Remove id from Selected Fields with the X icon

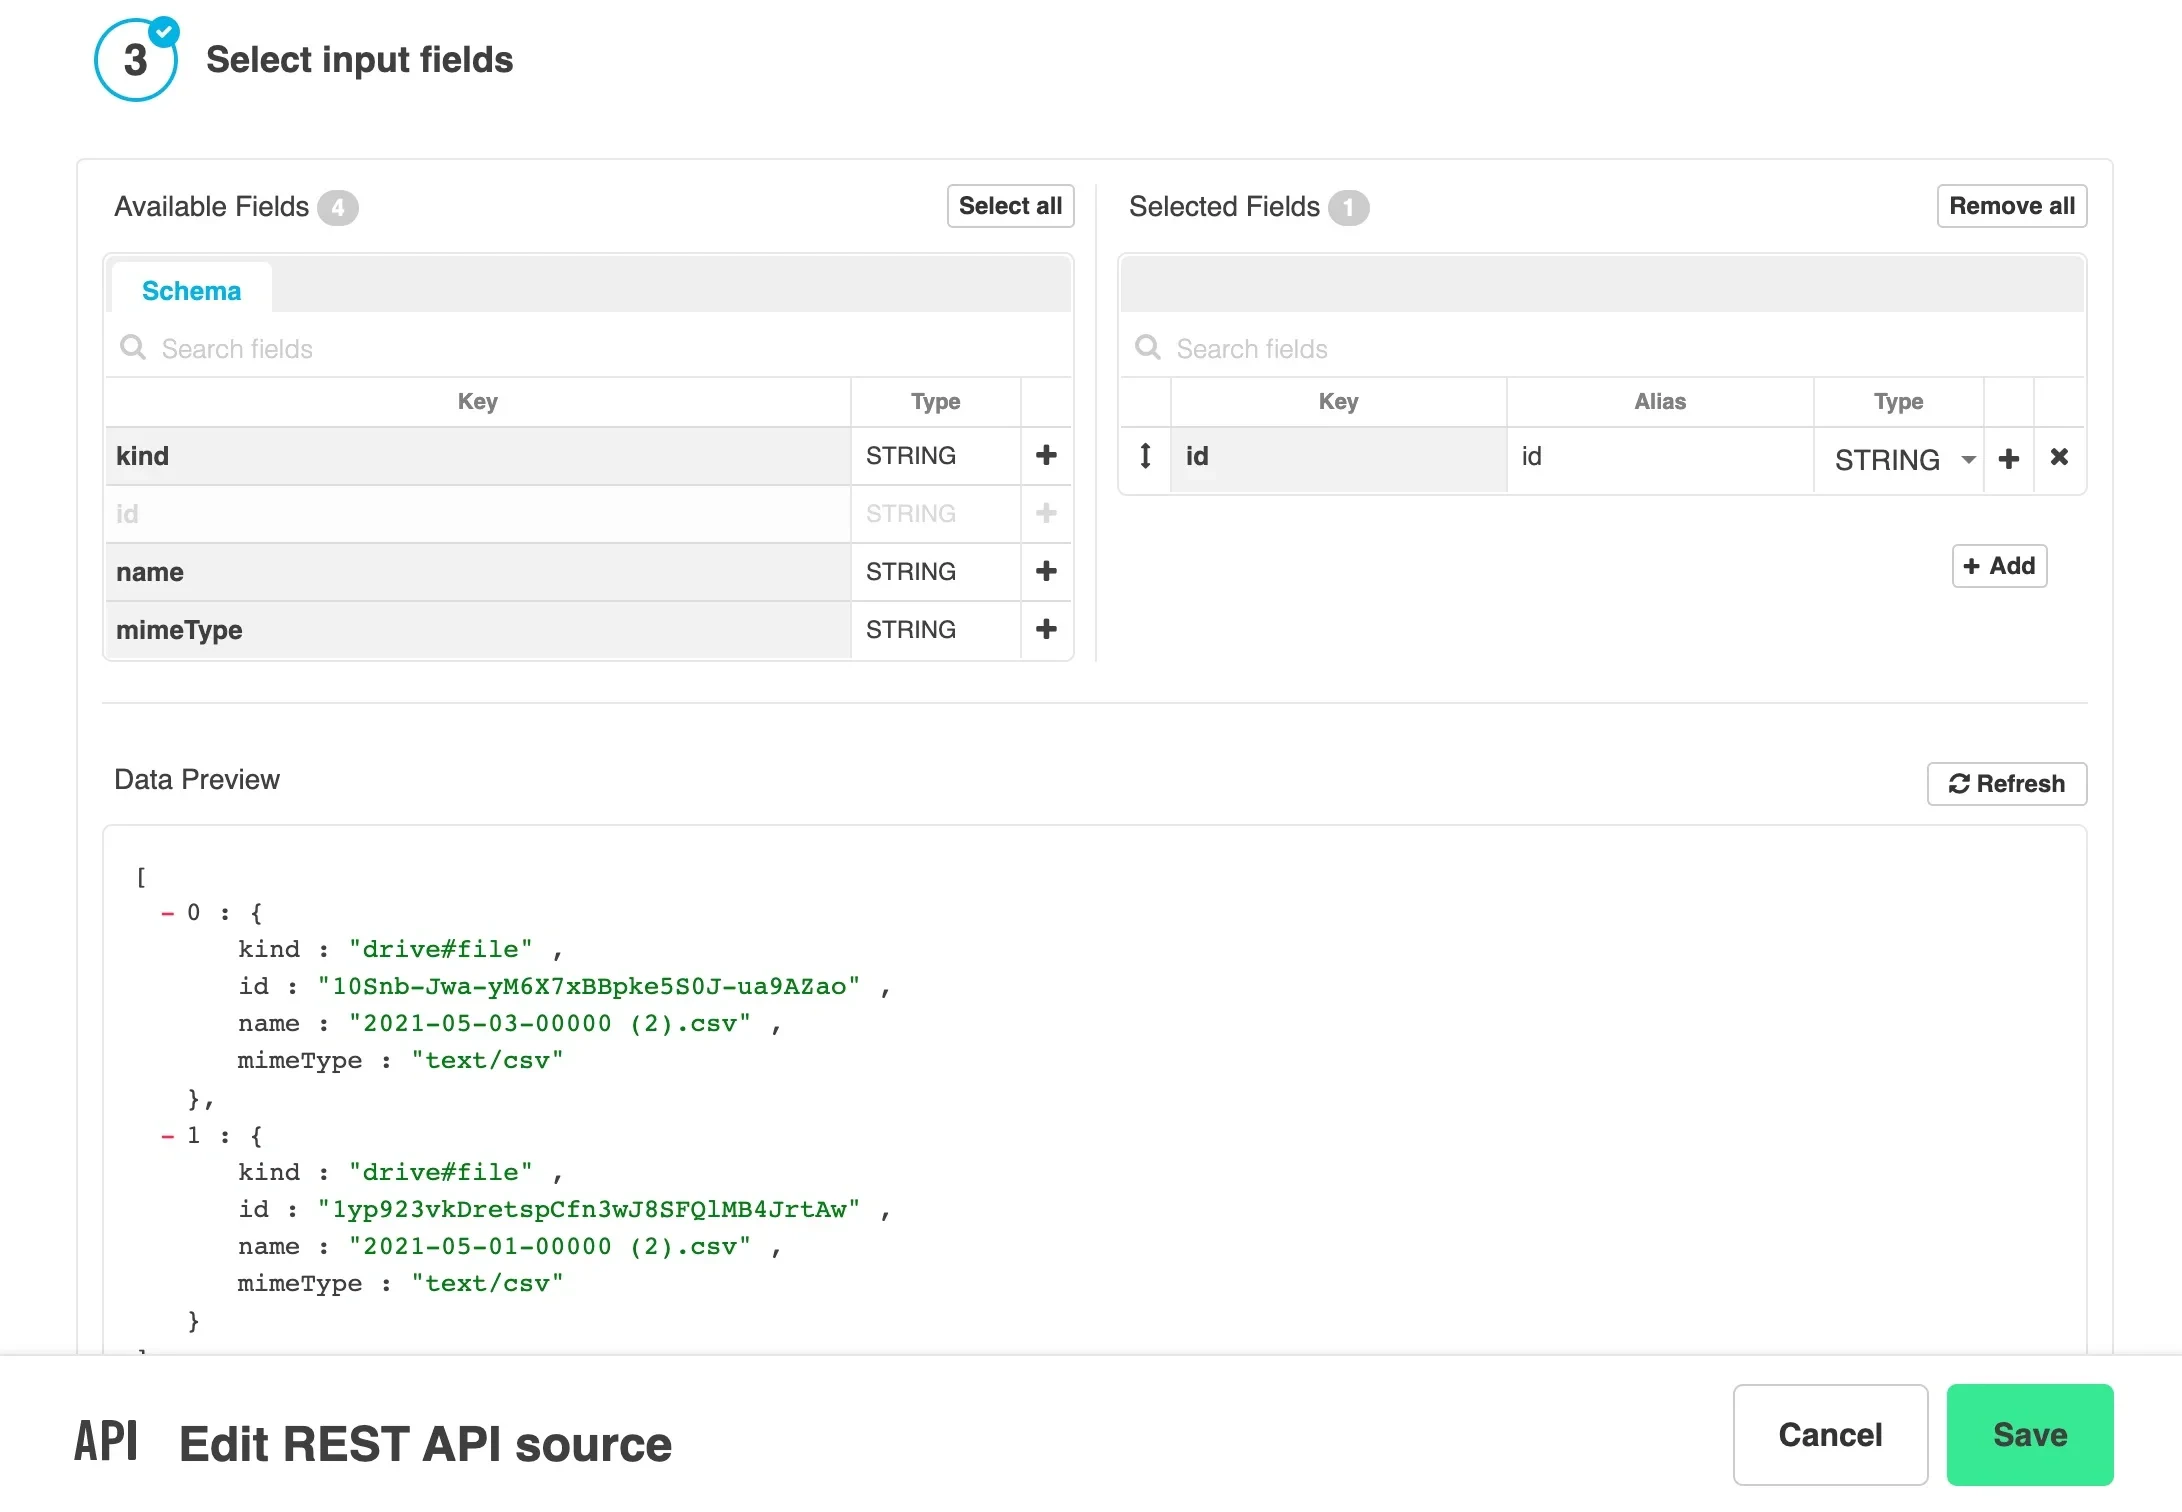(2059, 457)
